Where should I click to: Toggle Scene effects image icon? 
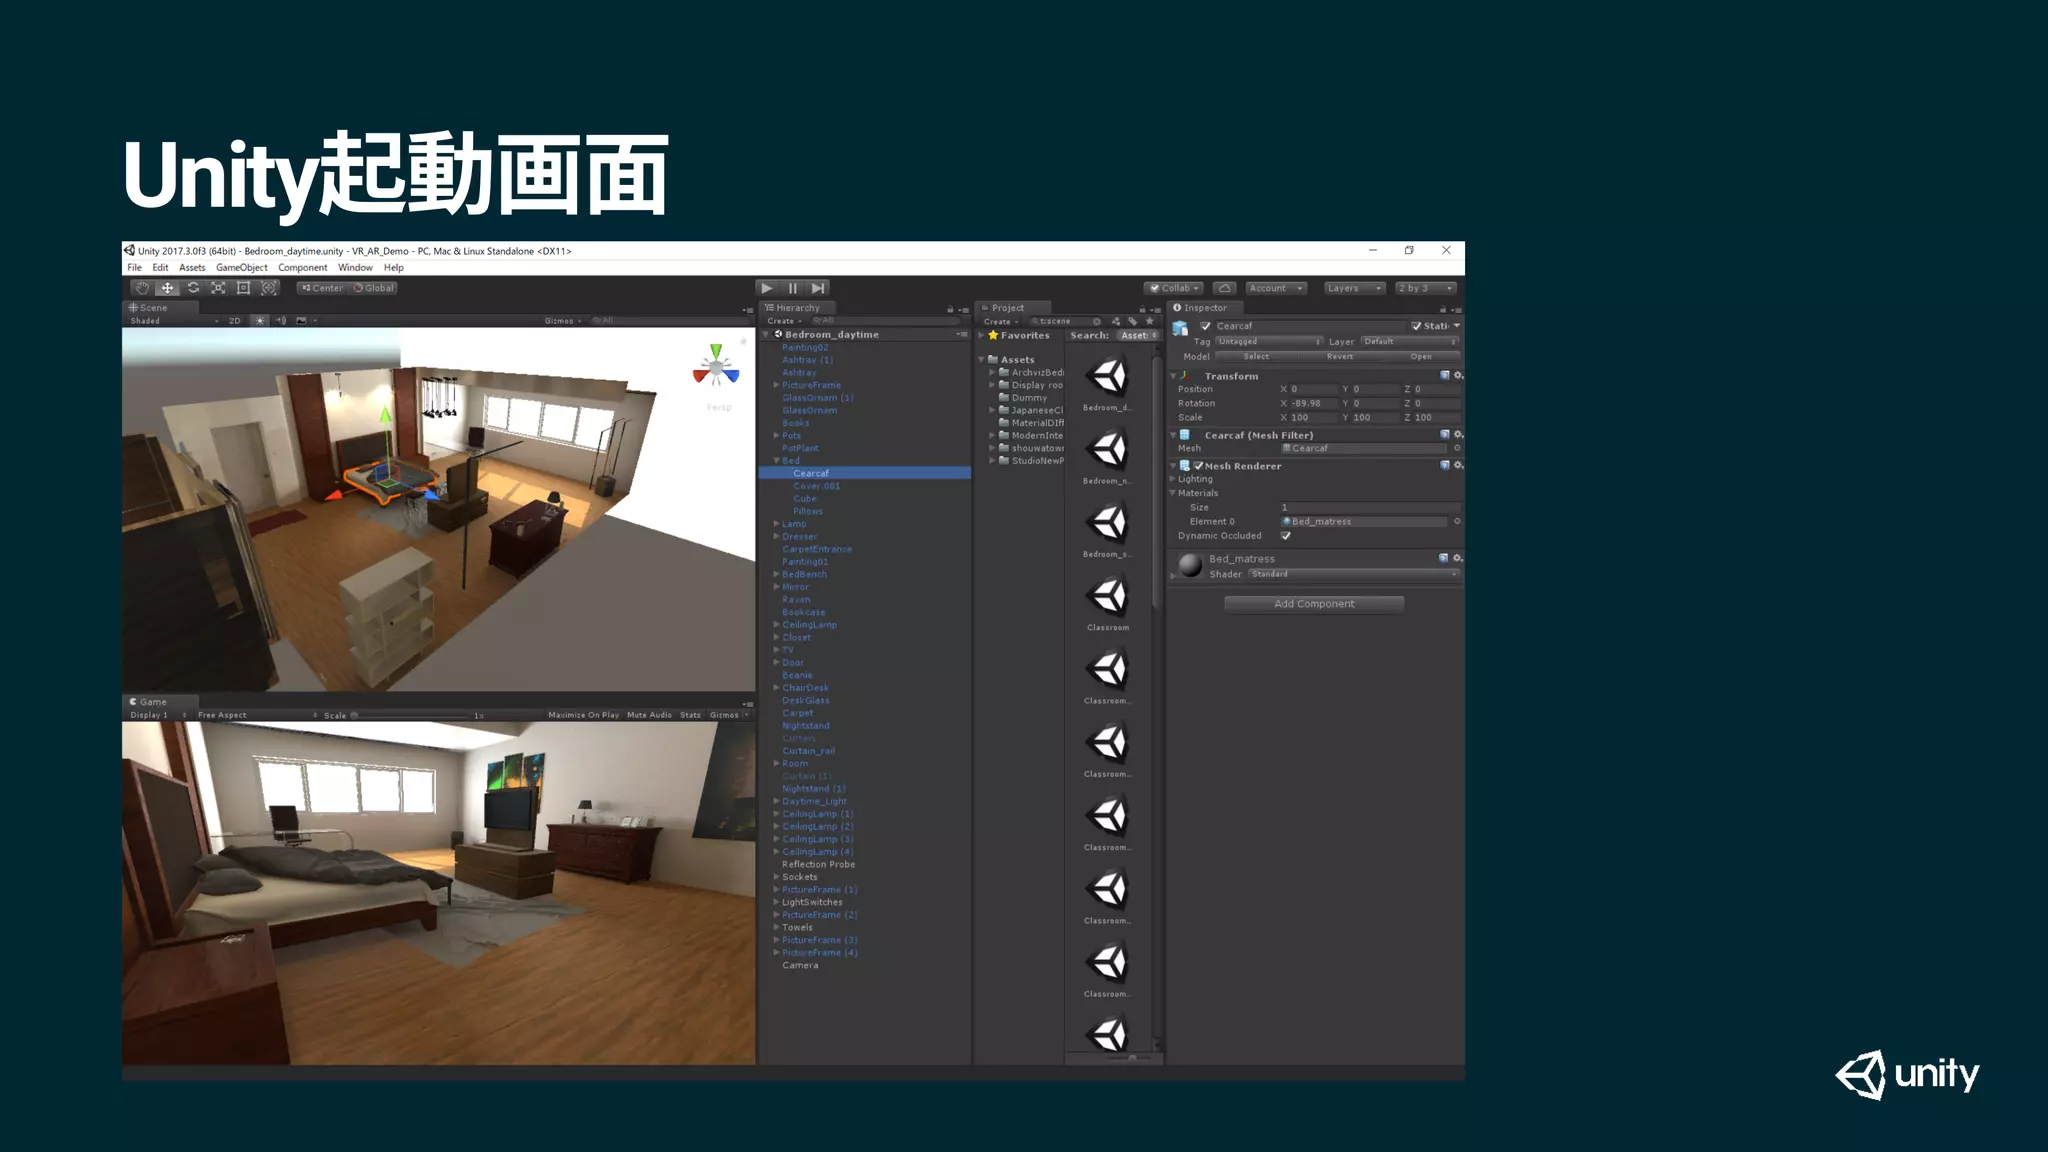pyautogui.click(x=301, y=321)
